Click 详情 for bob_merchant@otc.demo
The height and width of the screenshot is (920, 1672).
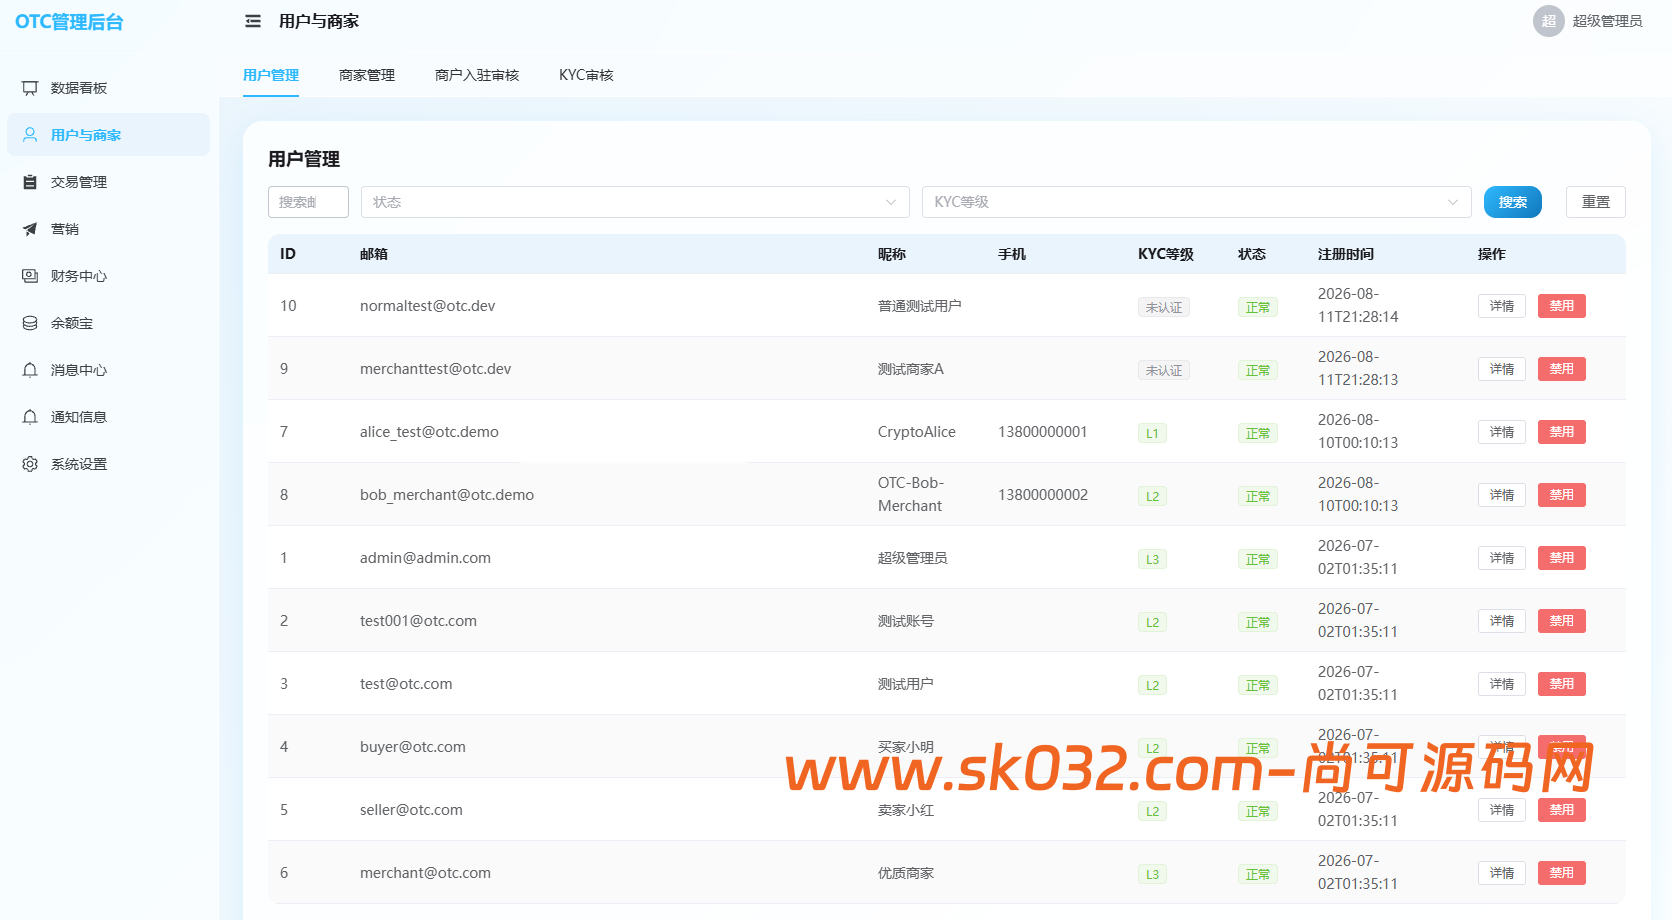pos(1502,495)
